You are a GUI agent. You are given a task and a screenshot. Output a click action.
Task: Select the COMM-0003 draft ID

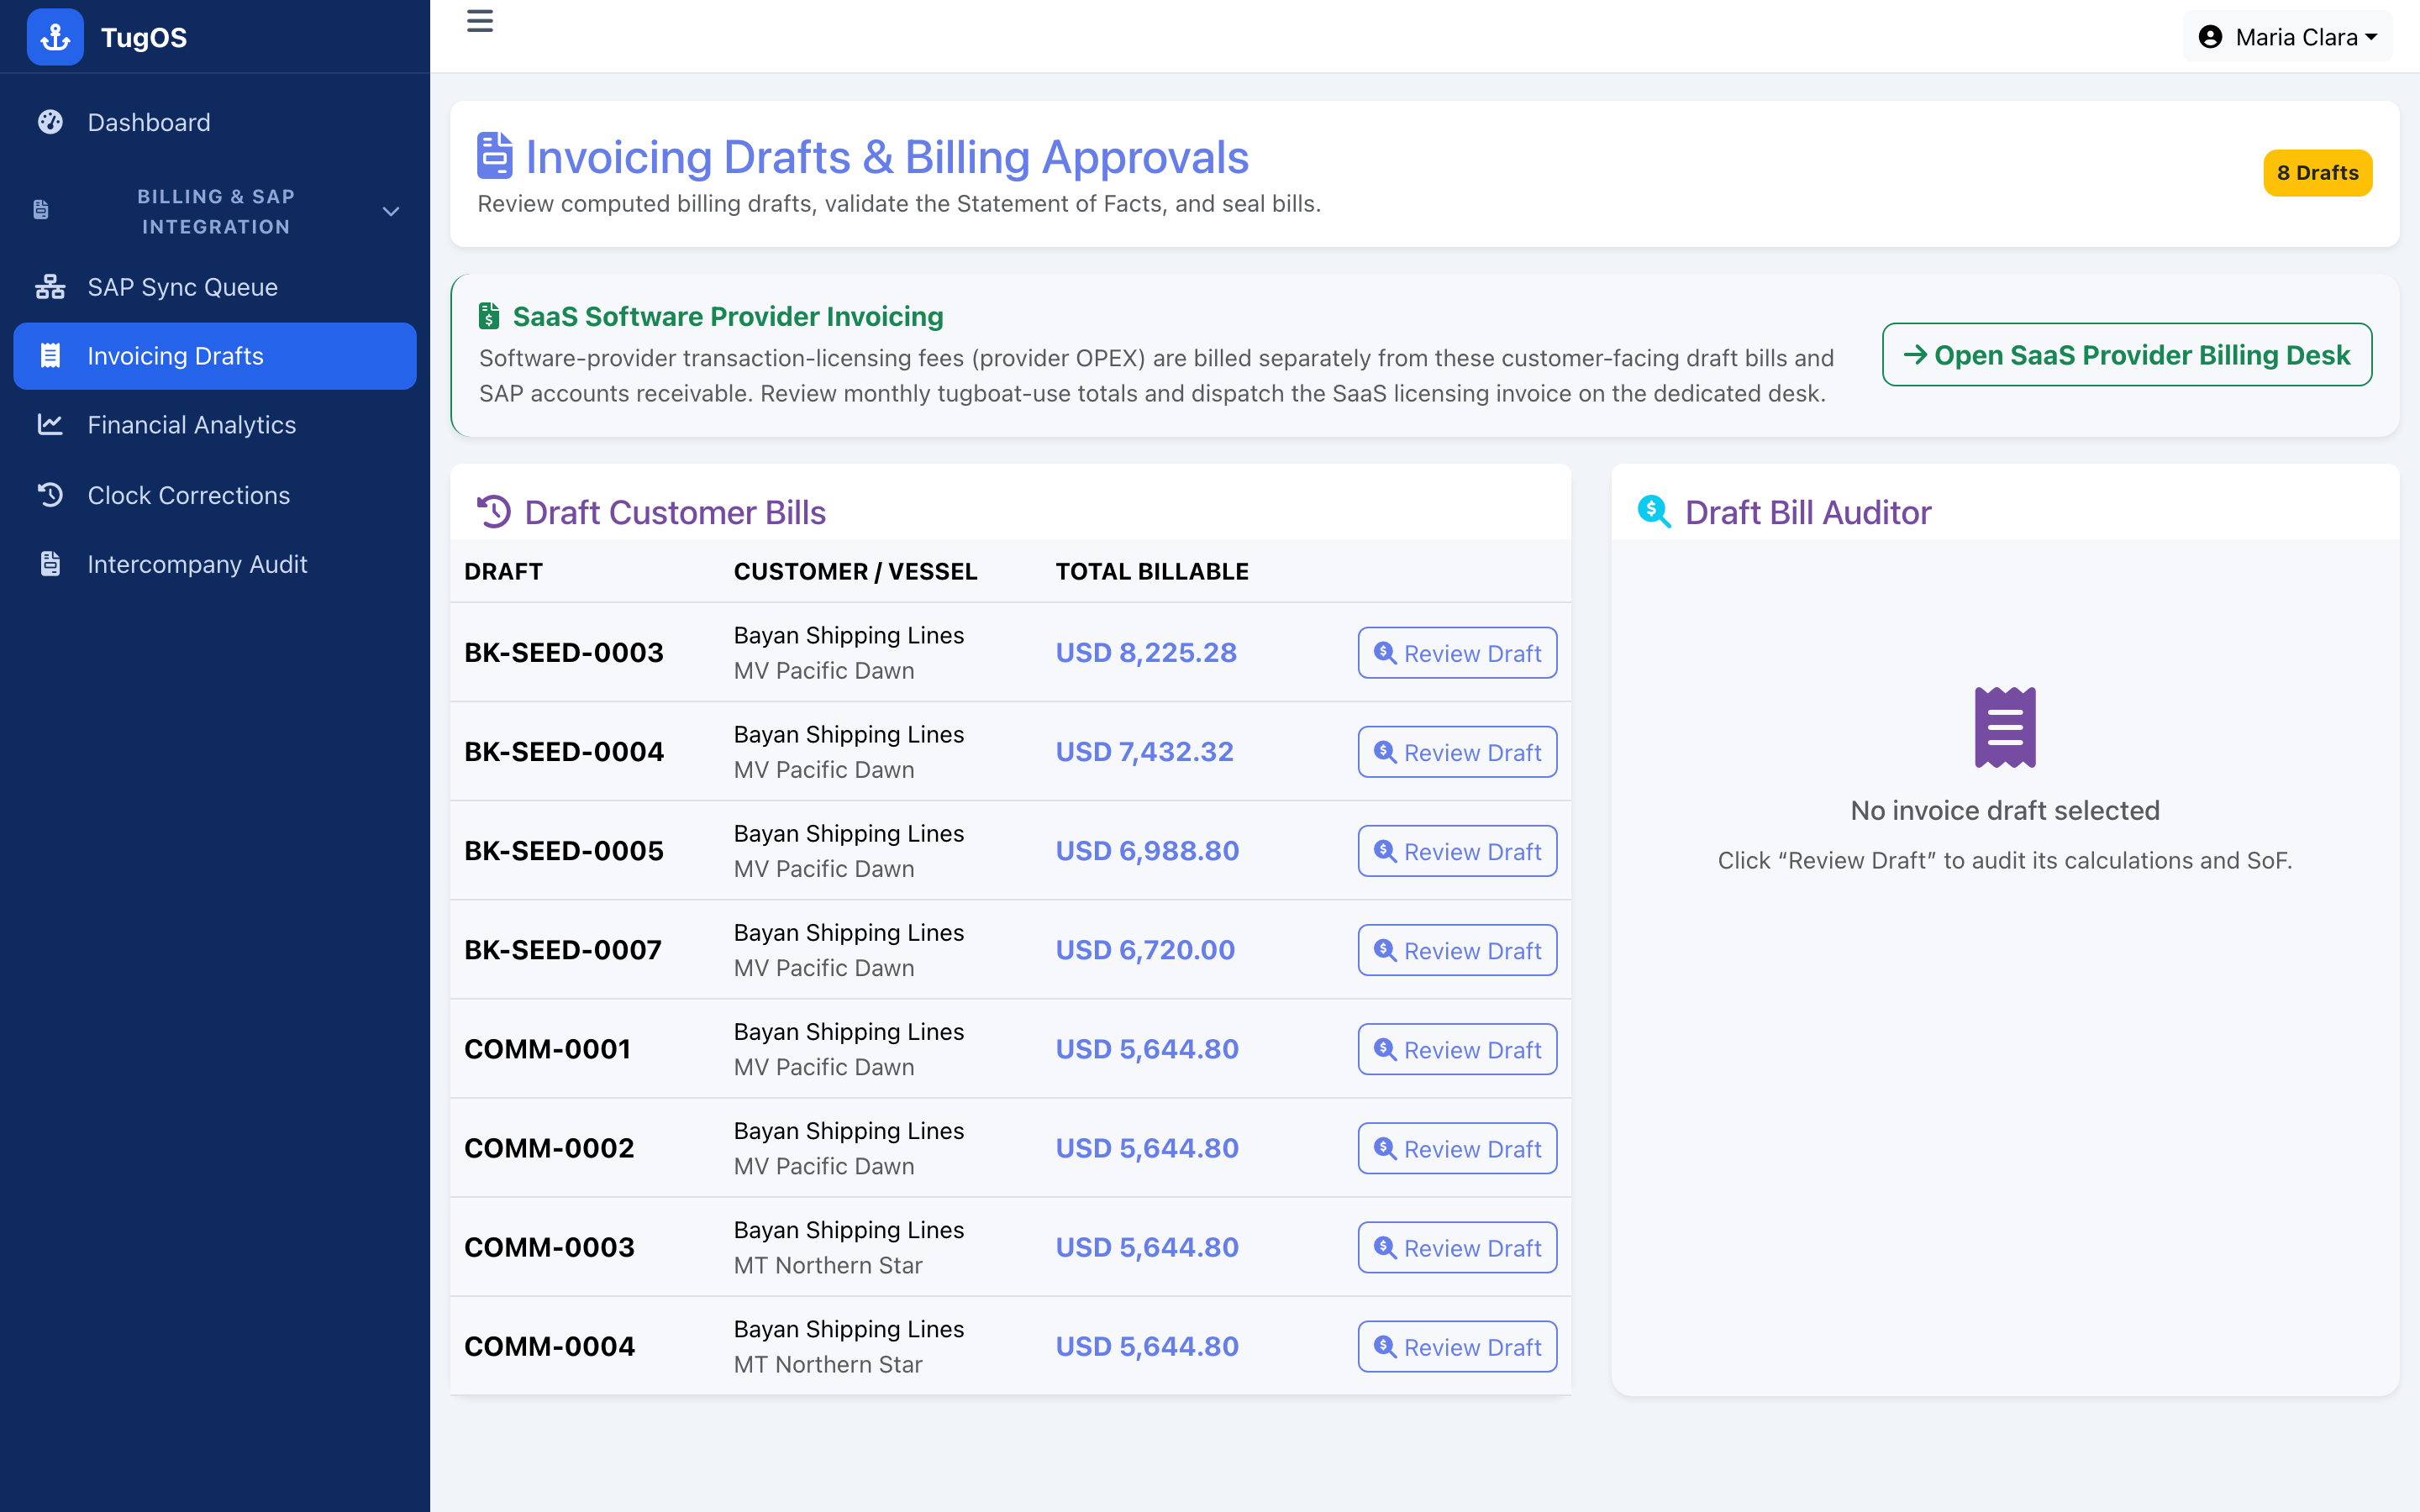tap(549, 1246)
